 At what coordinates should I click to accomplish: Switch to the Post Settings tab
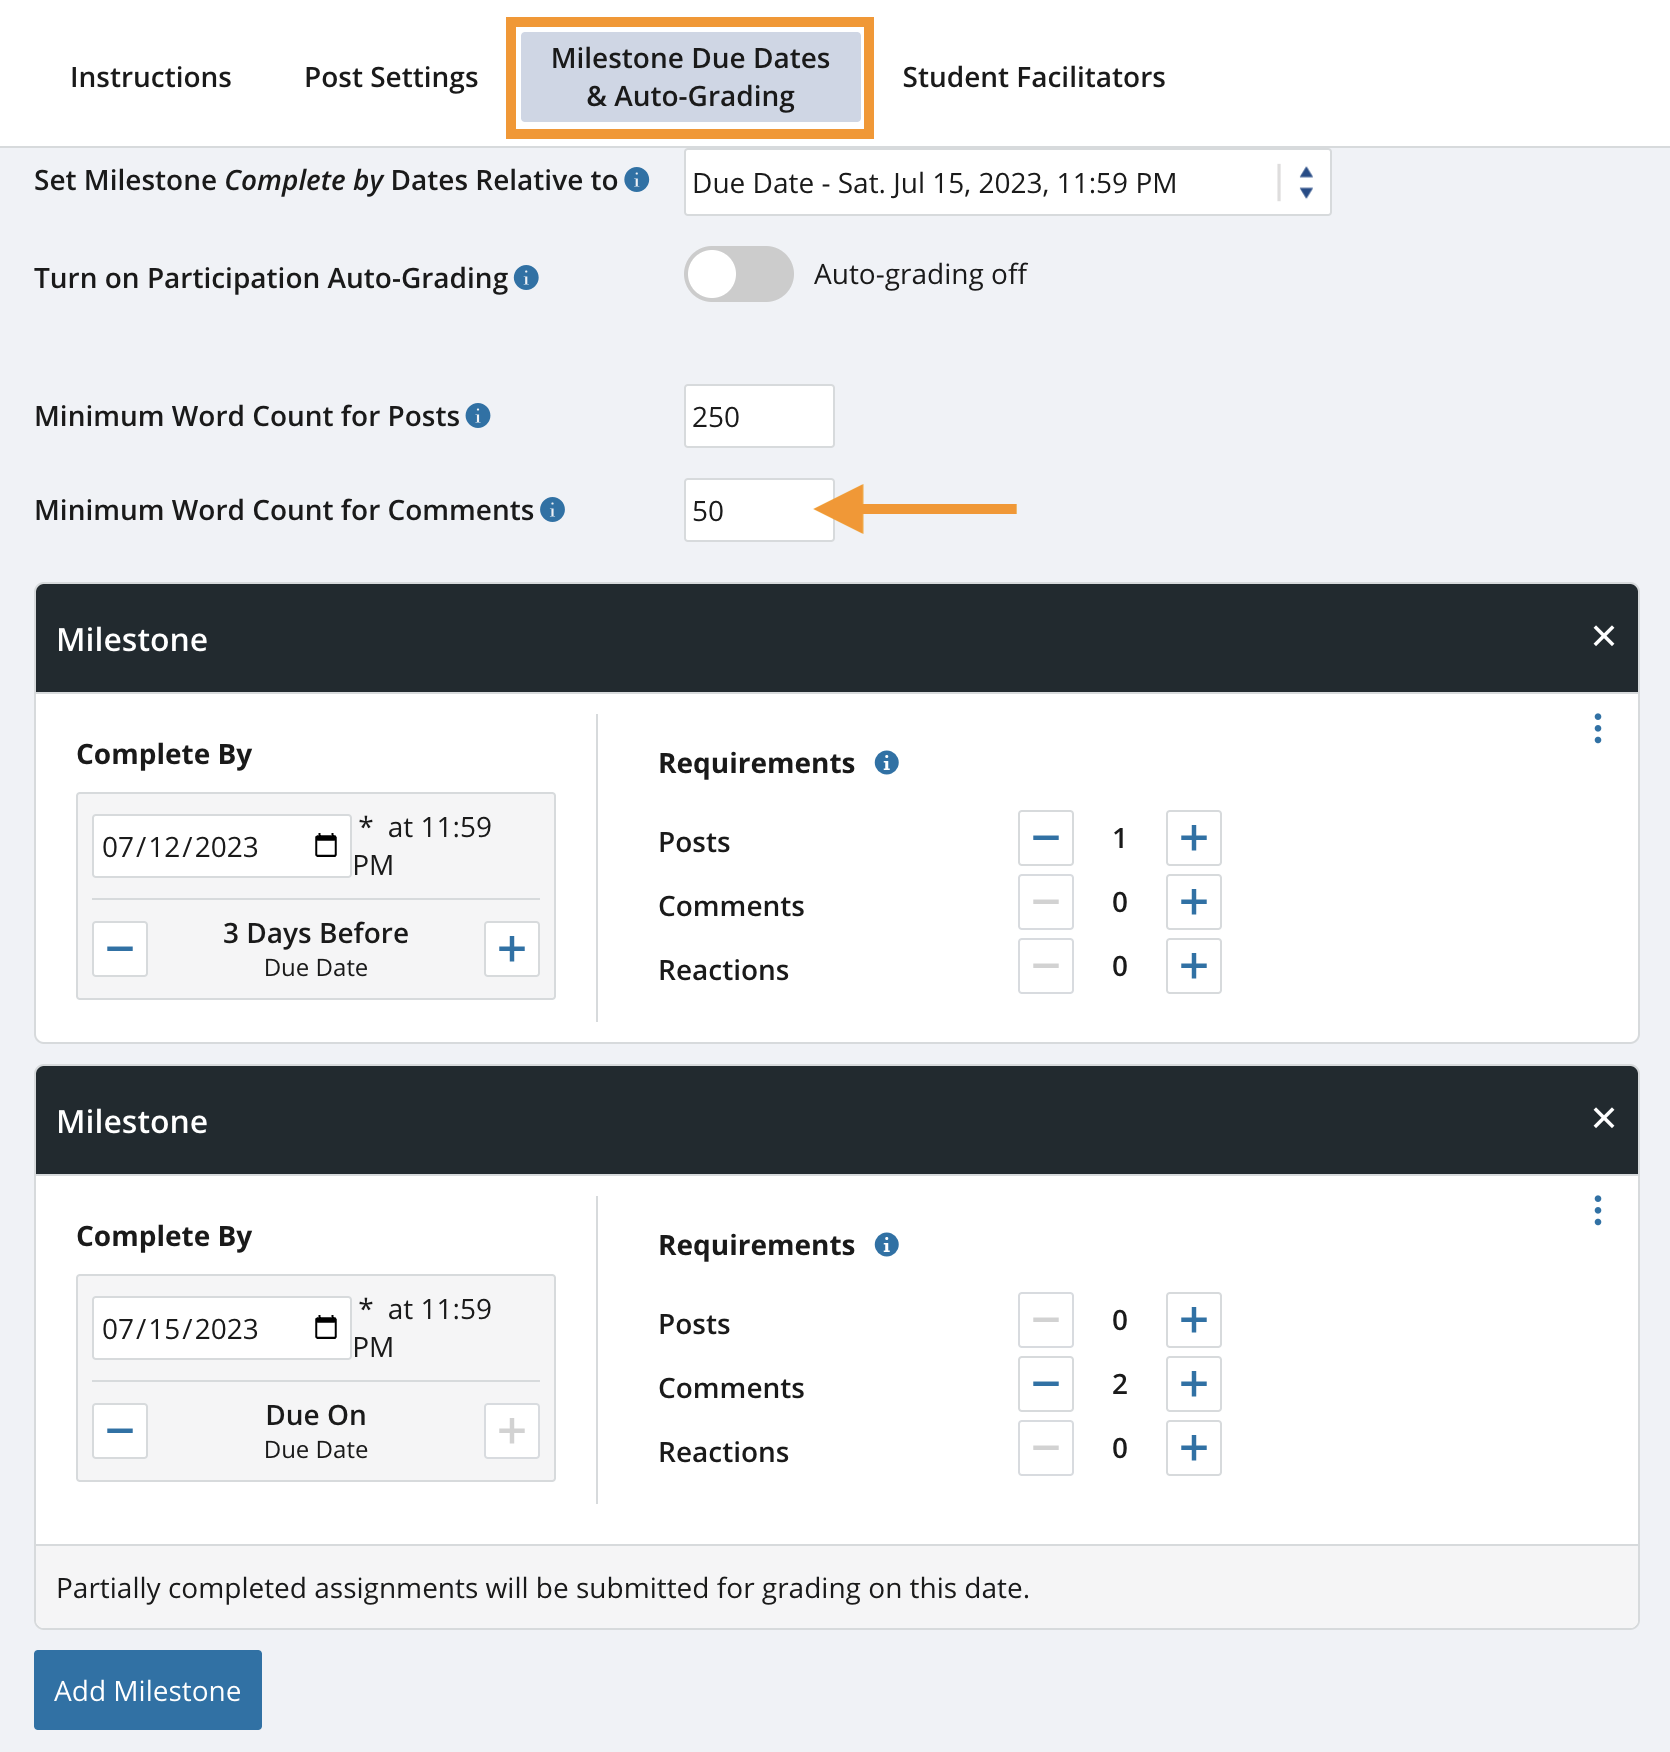coord(390,76)
